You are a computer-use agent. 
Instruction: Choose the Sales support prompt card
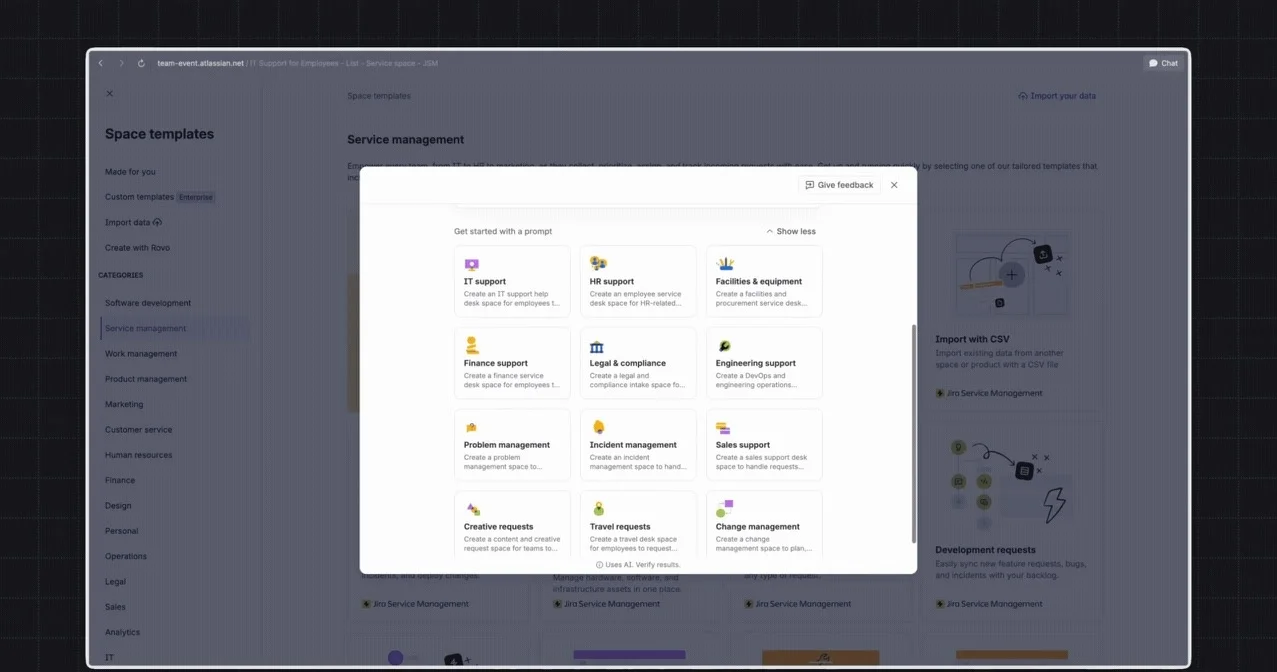pos(764,445)
